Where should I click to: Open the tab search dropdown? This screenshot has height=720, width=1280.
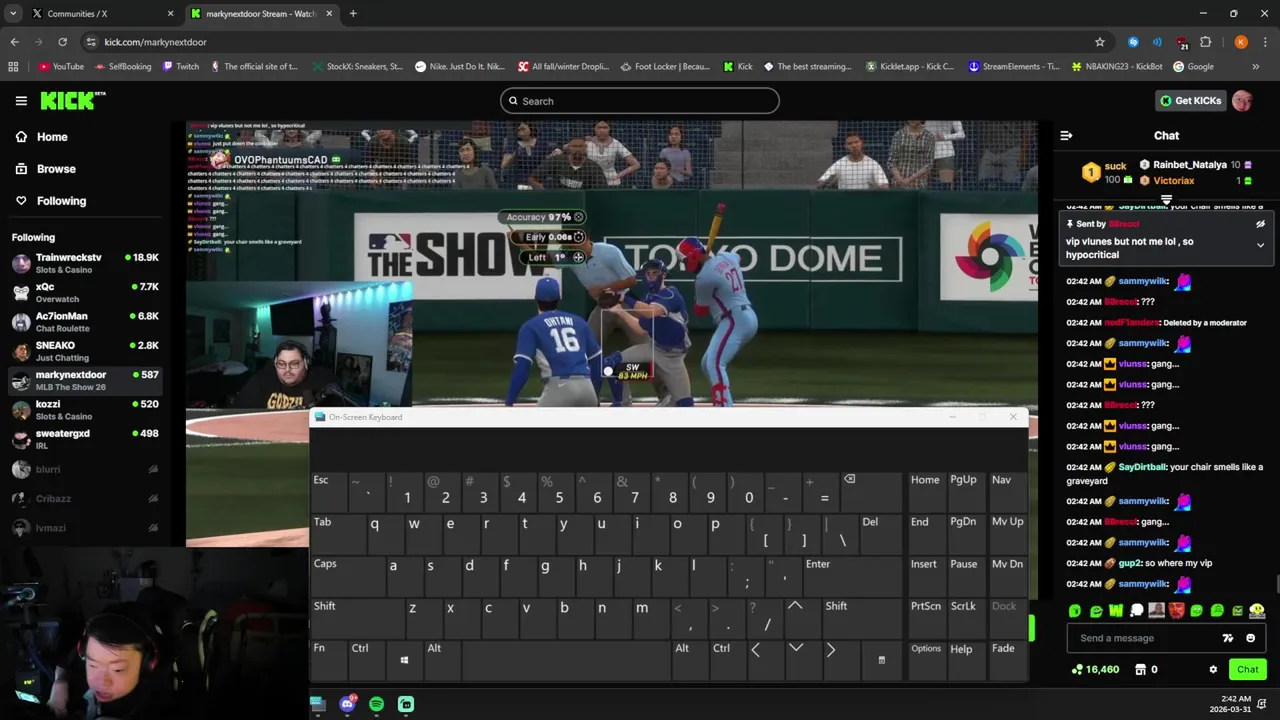pyautogui.click(x=13, y=14)
